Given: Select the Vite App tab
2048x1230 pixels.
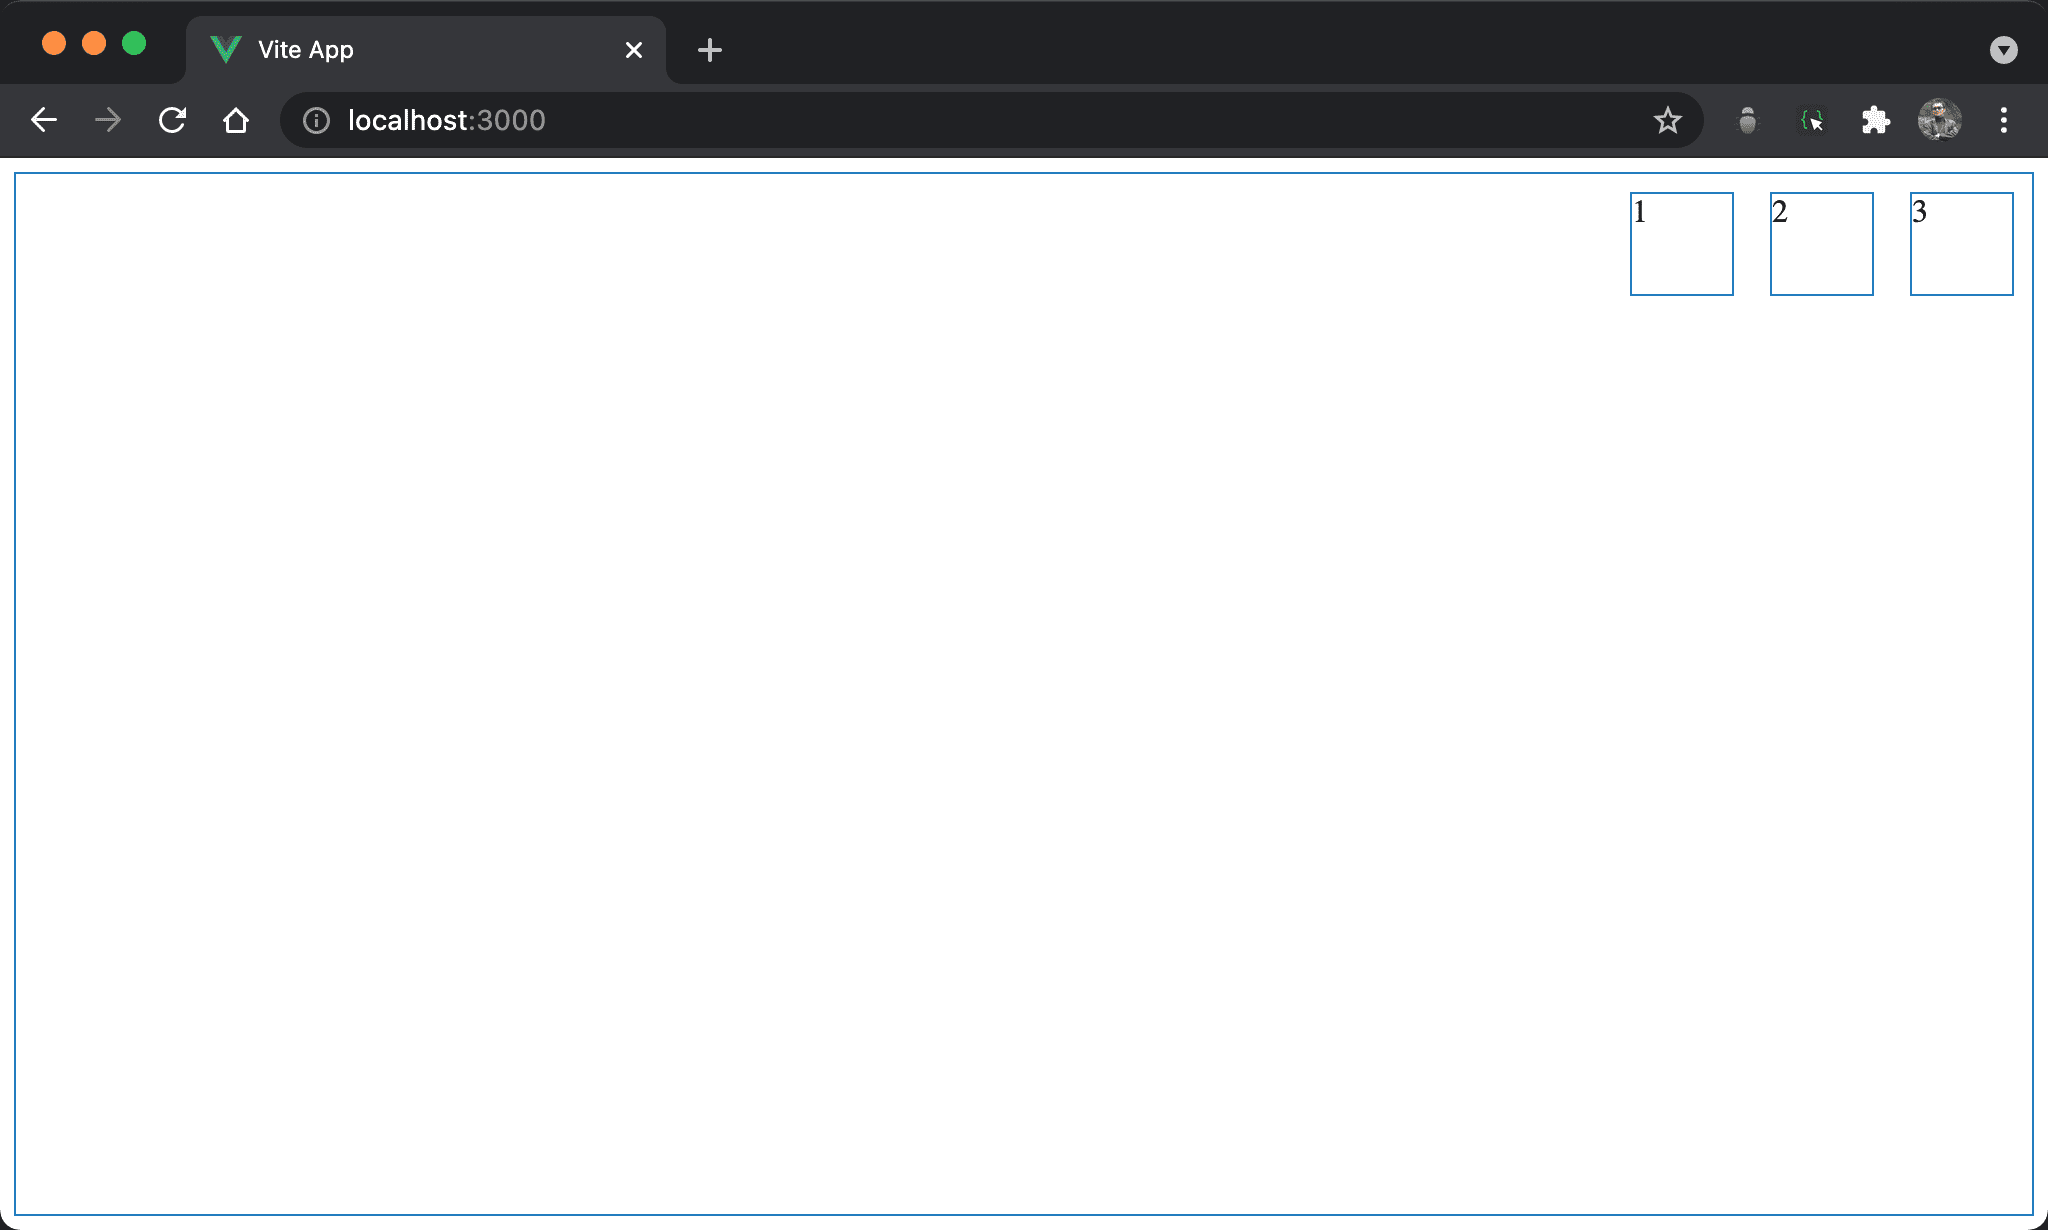Looking at the screenshot, I should pyautogui.click(x=400, y=50).
